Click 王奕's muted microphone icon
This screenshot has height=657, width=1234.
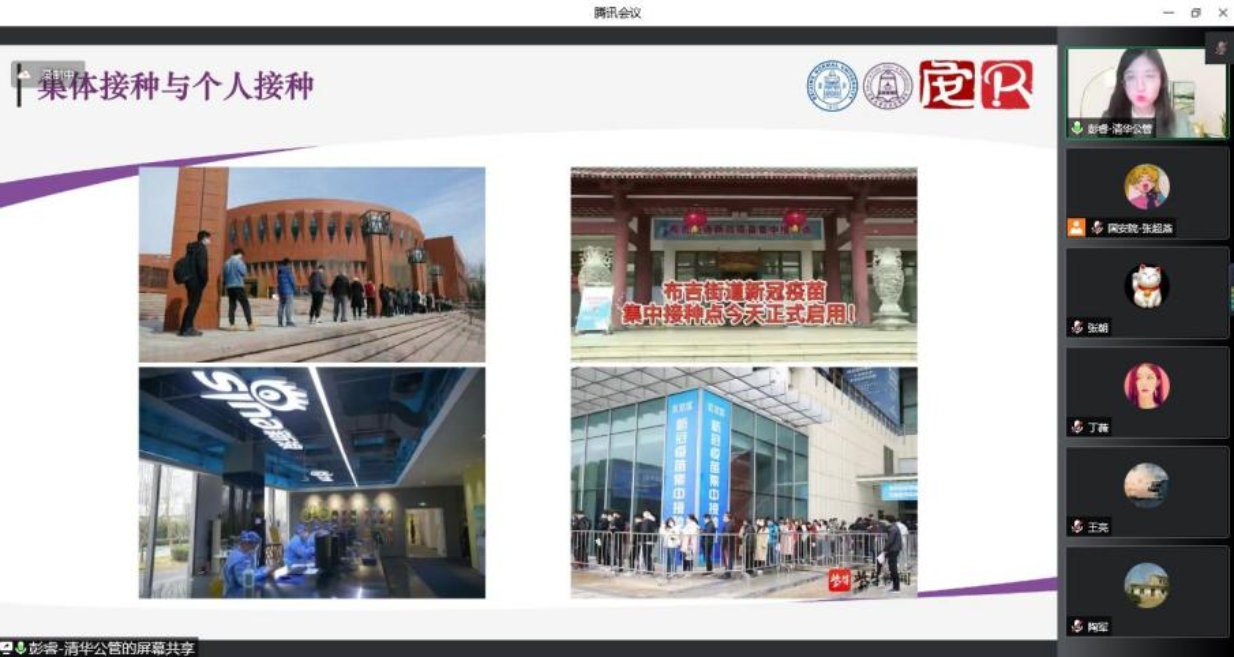1077,527
